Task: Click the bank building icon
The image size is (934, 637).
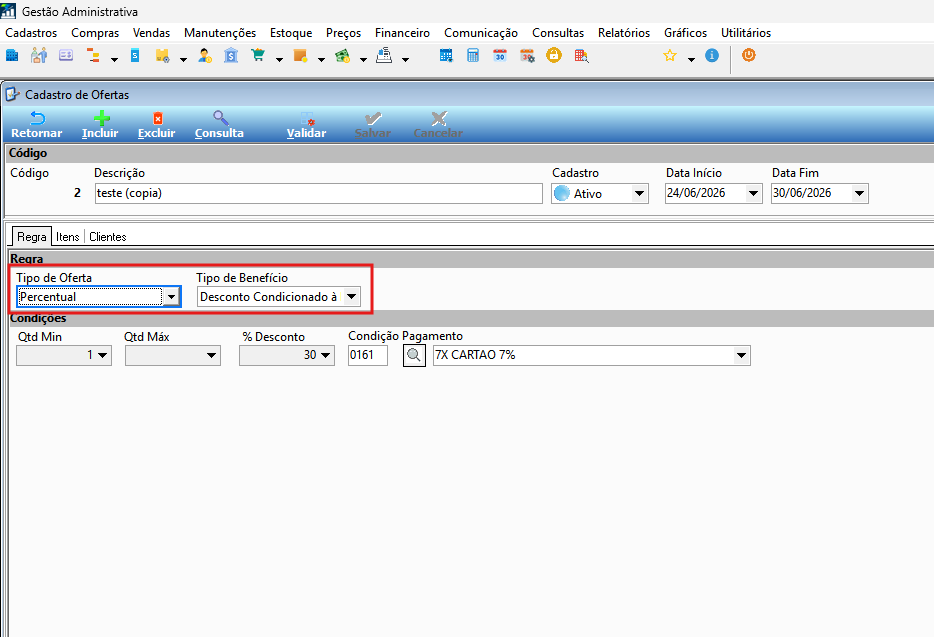Action: 231,56
